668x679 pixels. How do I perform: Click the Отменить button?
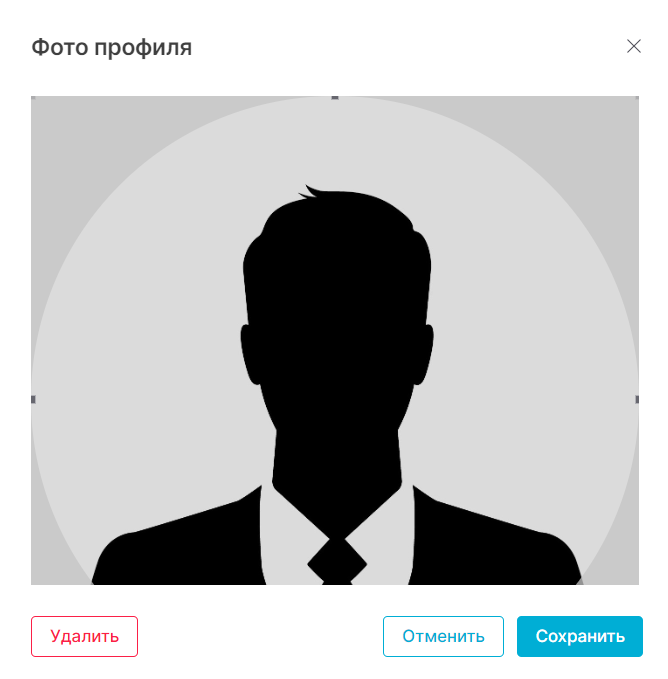point(443,636)
